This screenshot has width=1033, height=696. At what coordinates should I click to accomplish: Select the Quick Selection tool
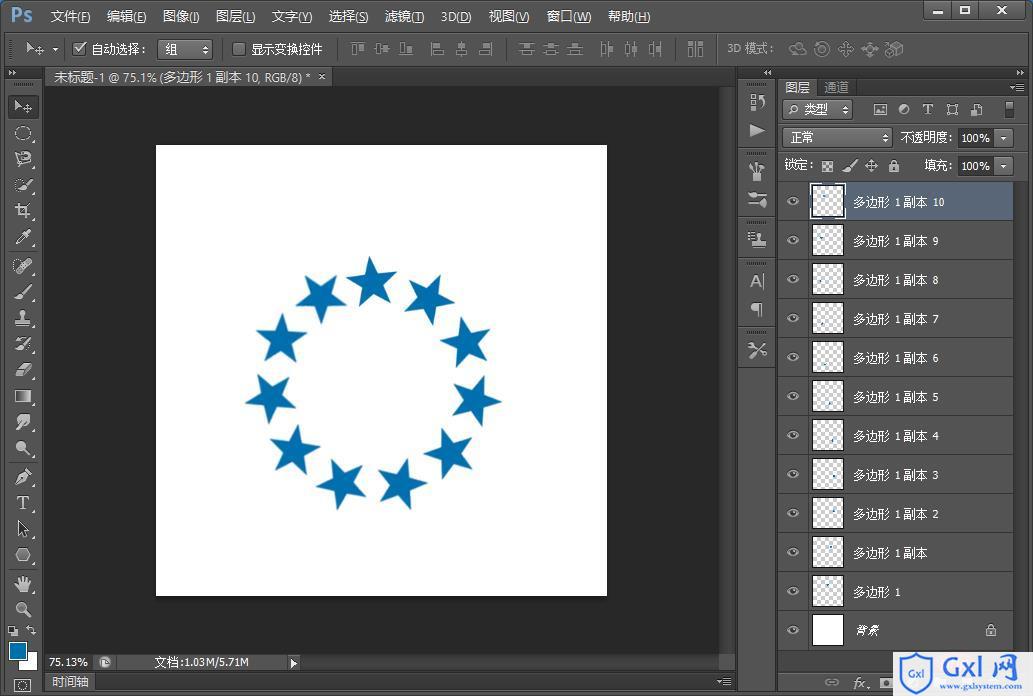(23, 185)
